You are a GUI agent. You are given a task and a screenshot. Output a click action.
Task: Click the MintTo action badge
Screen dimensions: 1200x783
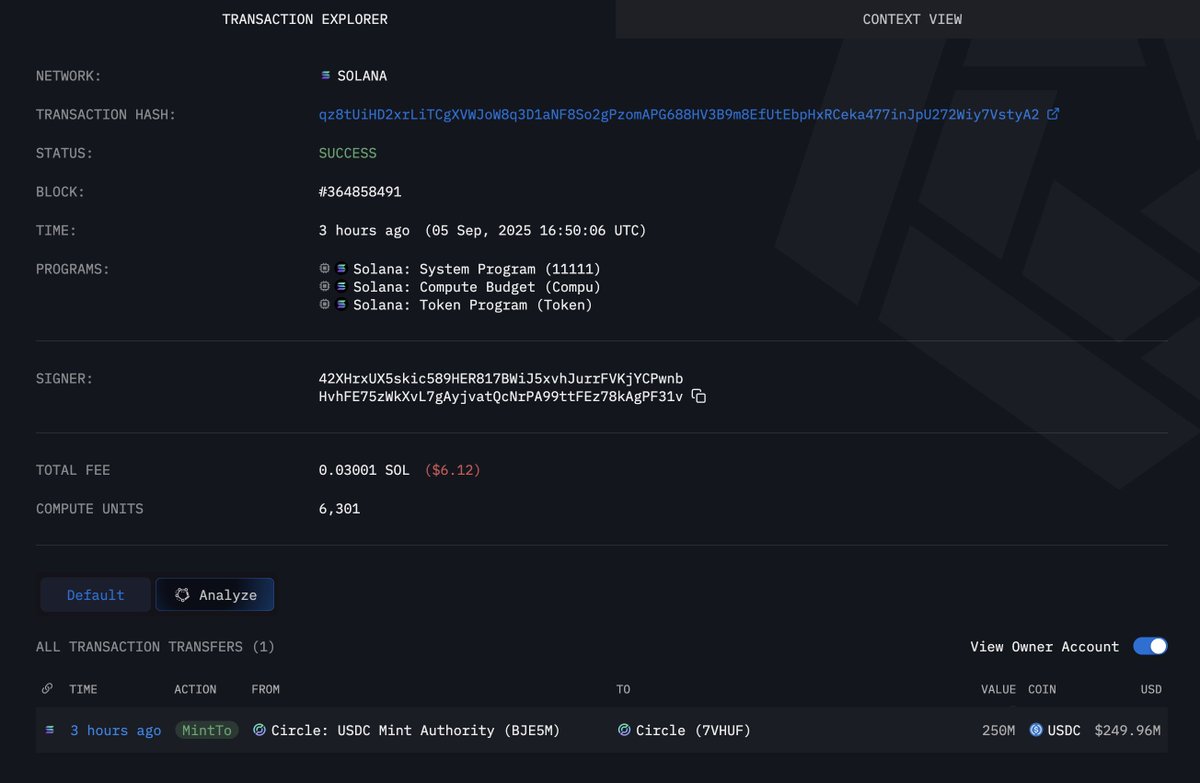[x=207, y=731]
